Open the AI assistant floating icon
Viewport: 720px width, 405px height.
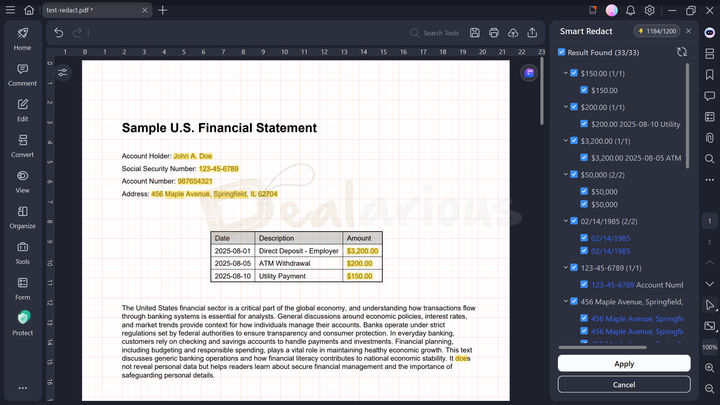coord(529,73)
